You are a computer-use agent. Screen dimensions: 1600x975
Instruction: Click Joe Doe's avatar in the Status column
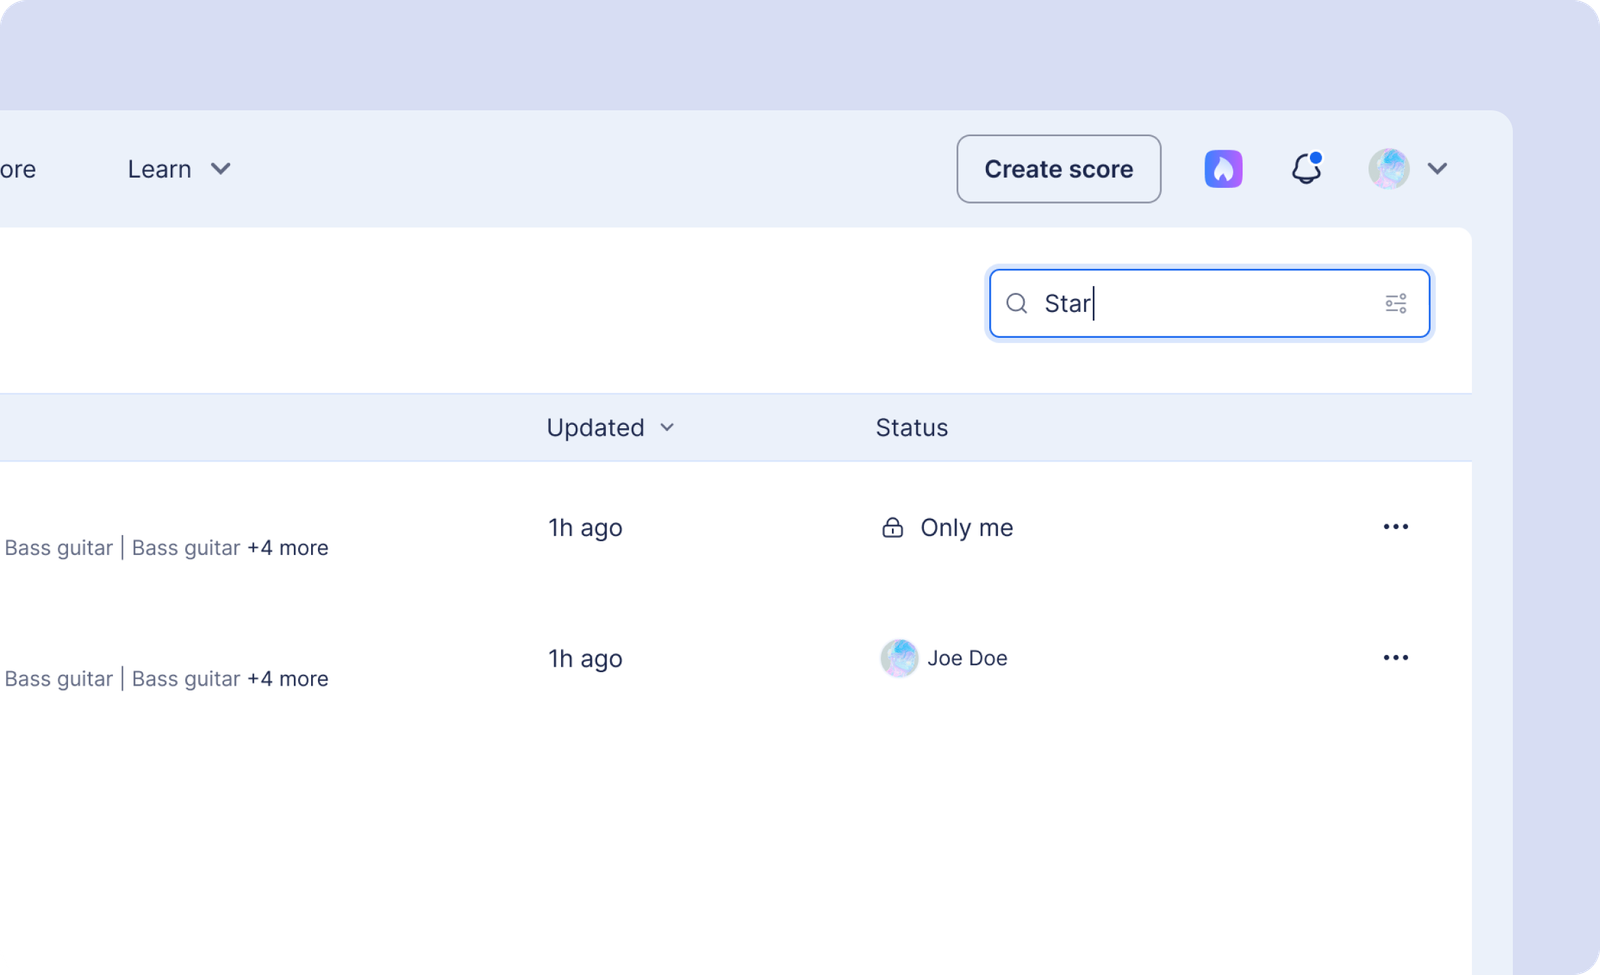pyautogui.click(x=899, y=658)
